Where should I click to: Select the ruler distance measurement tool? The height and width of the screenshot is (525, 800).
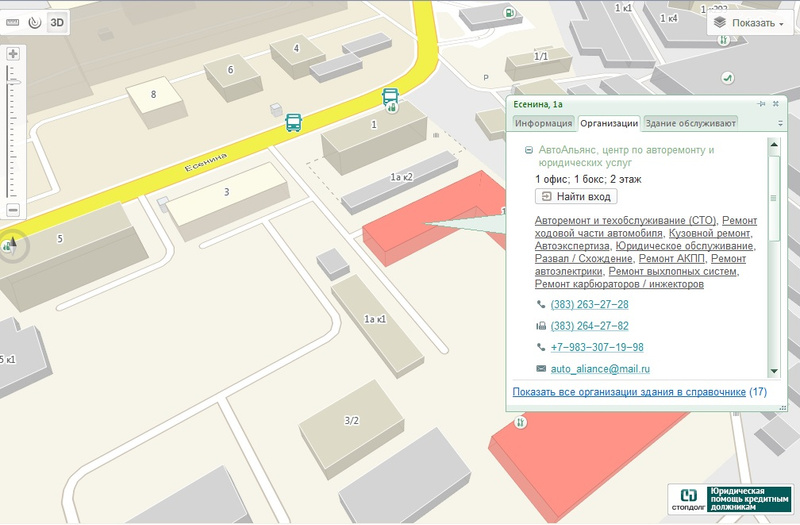13,22
